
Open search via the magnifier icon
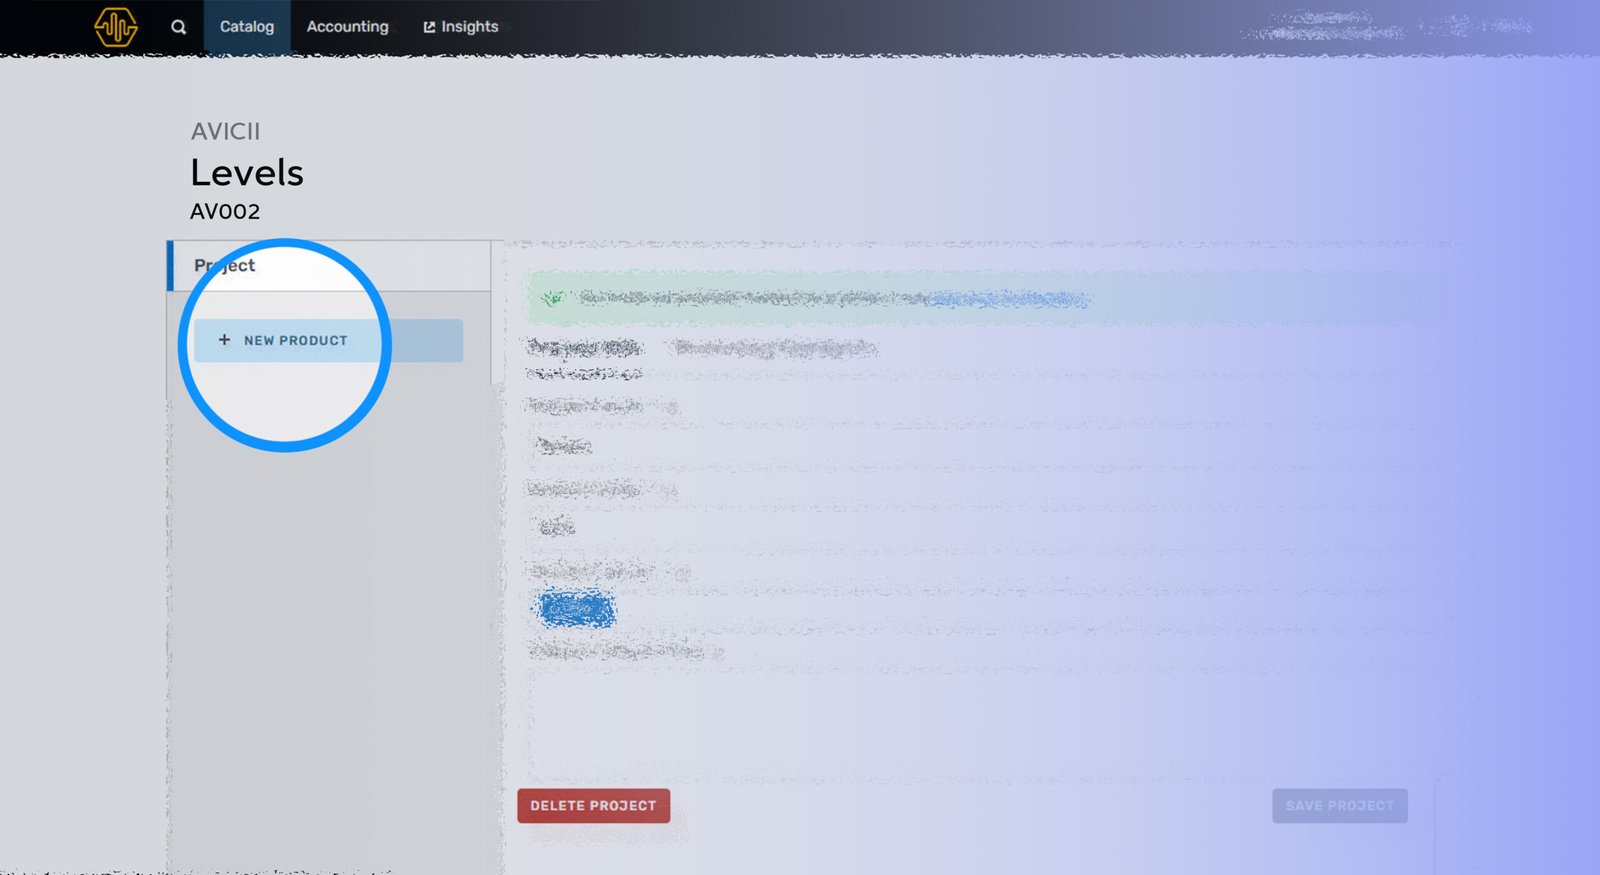tap(178, 27)
